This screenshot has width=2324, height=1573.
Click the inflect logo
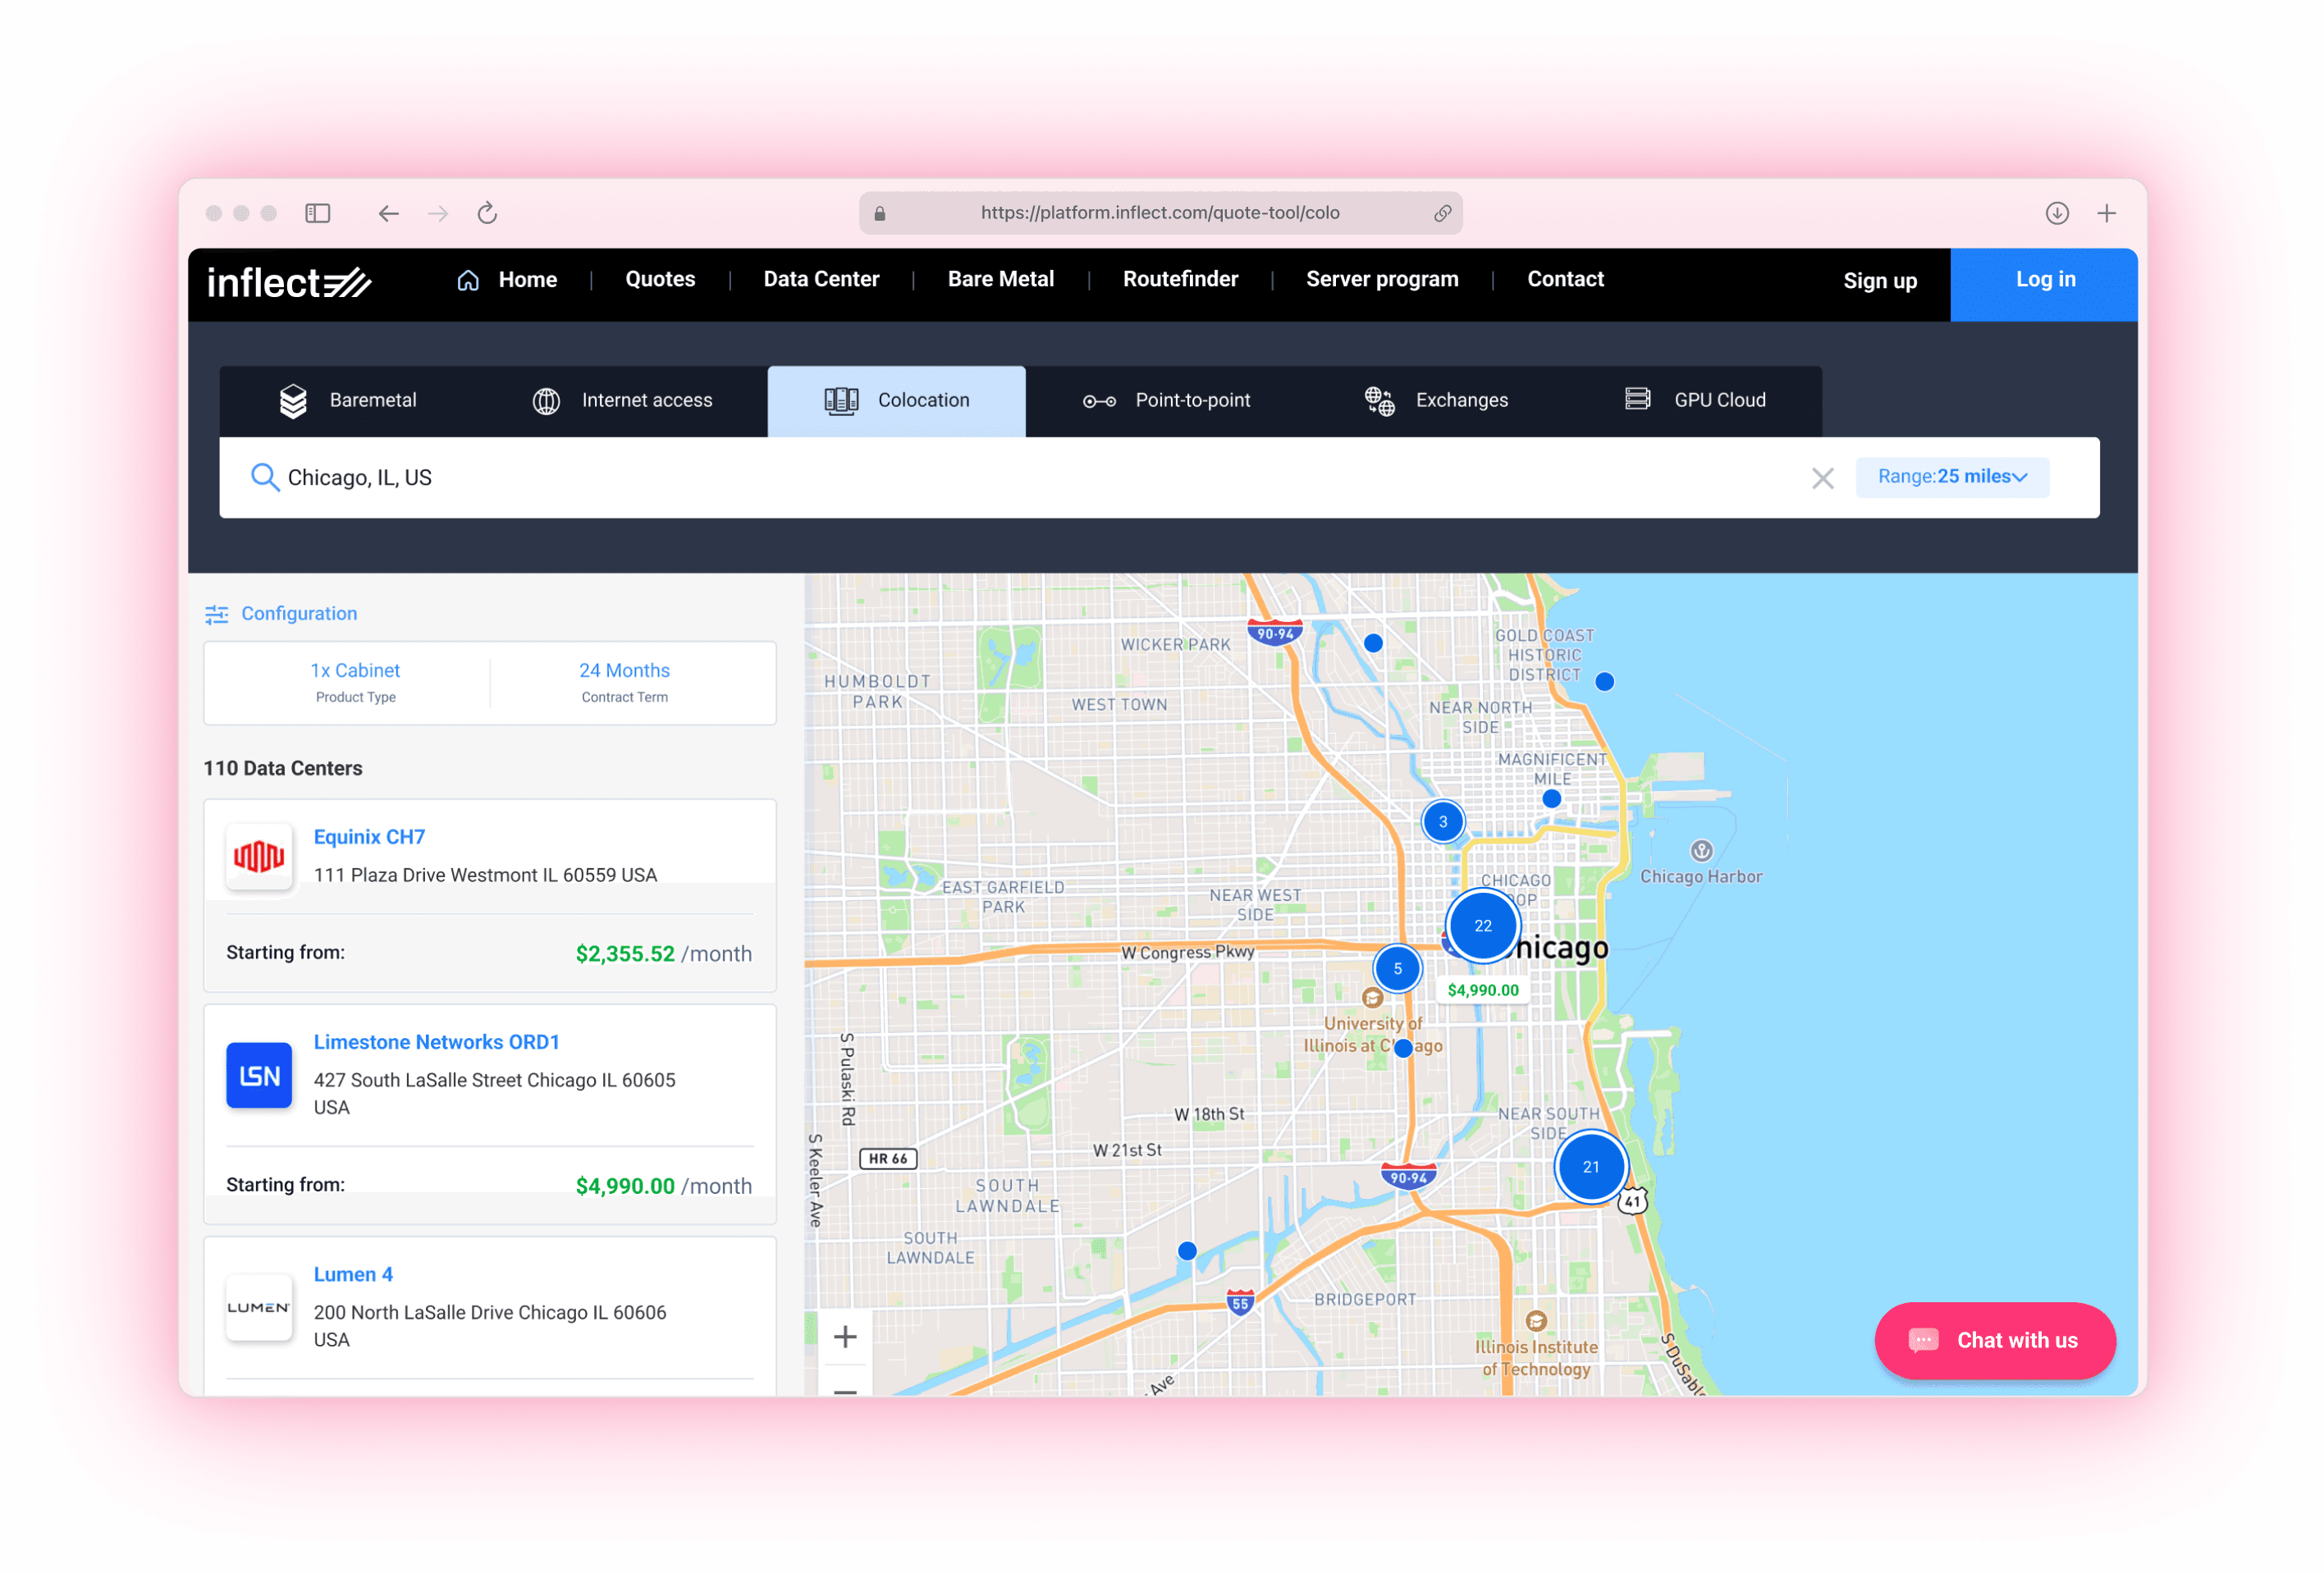(288, 283)
